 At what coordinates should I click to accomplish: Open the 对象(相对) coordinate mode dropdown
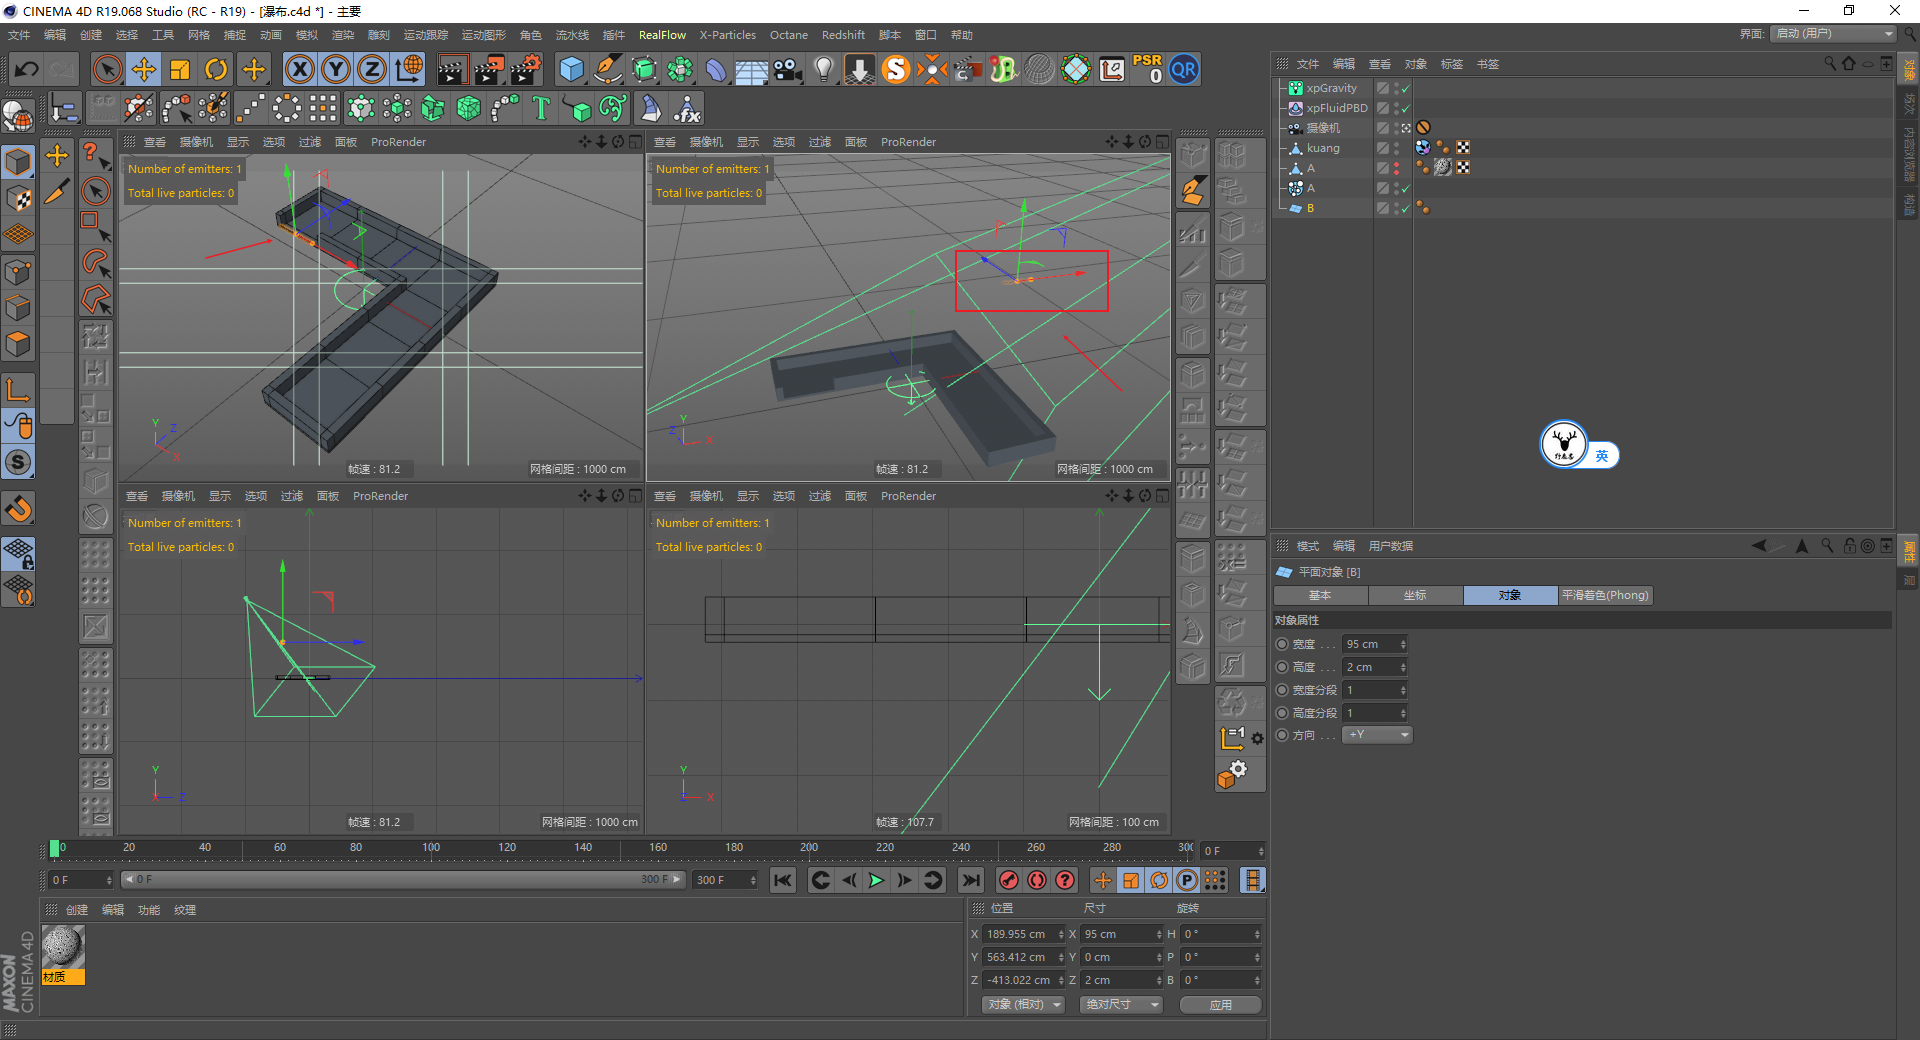tap(1023, 1005)
